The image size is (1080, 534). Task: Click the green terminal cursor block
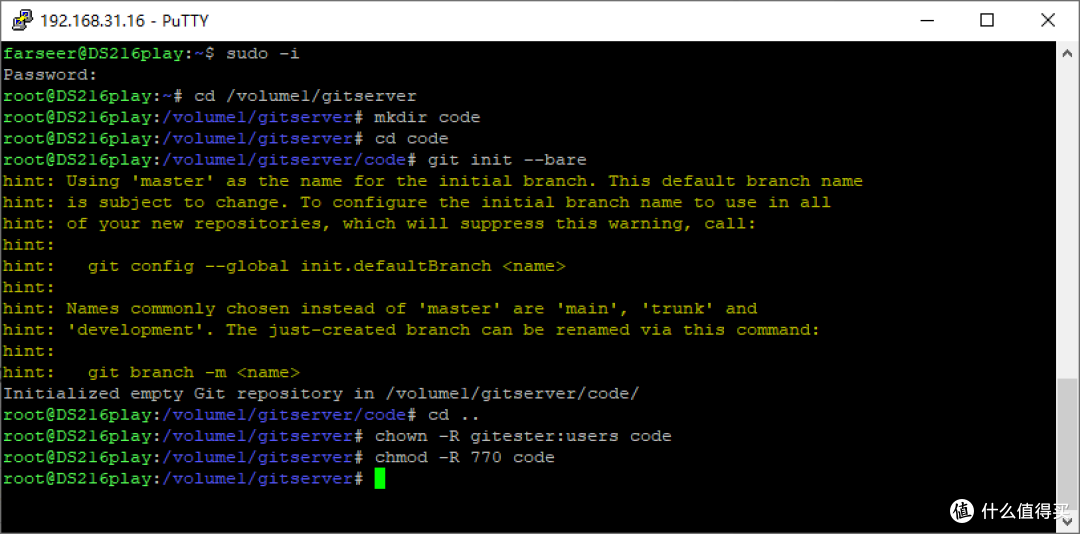[380, 478]
